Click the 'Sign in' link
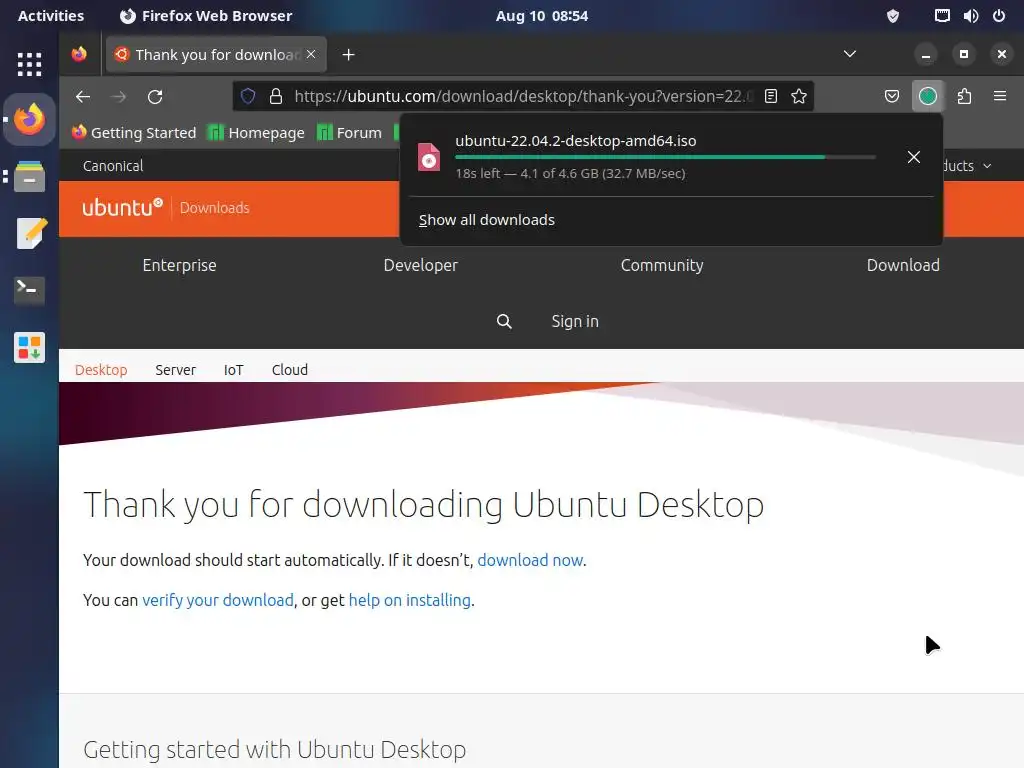1024x768 pixels. point(575,321)
